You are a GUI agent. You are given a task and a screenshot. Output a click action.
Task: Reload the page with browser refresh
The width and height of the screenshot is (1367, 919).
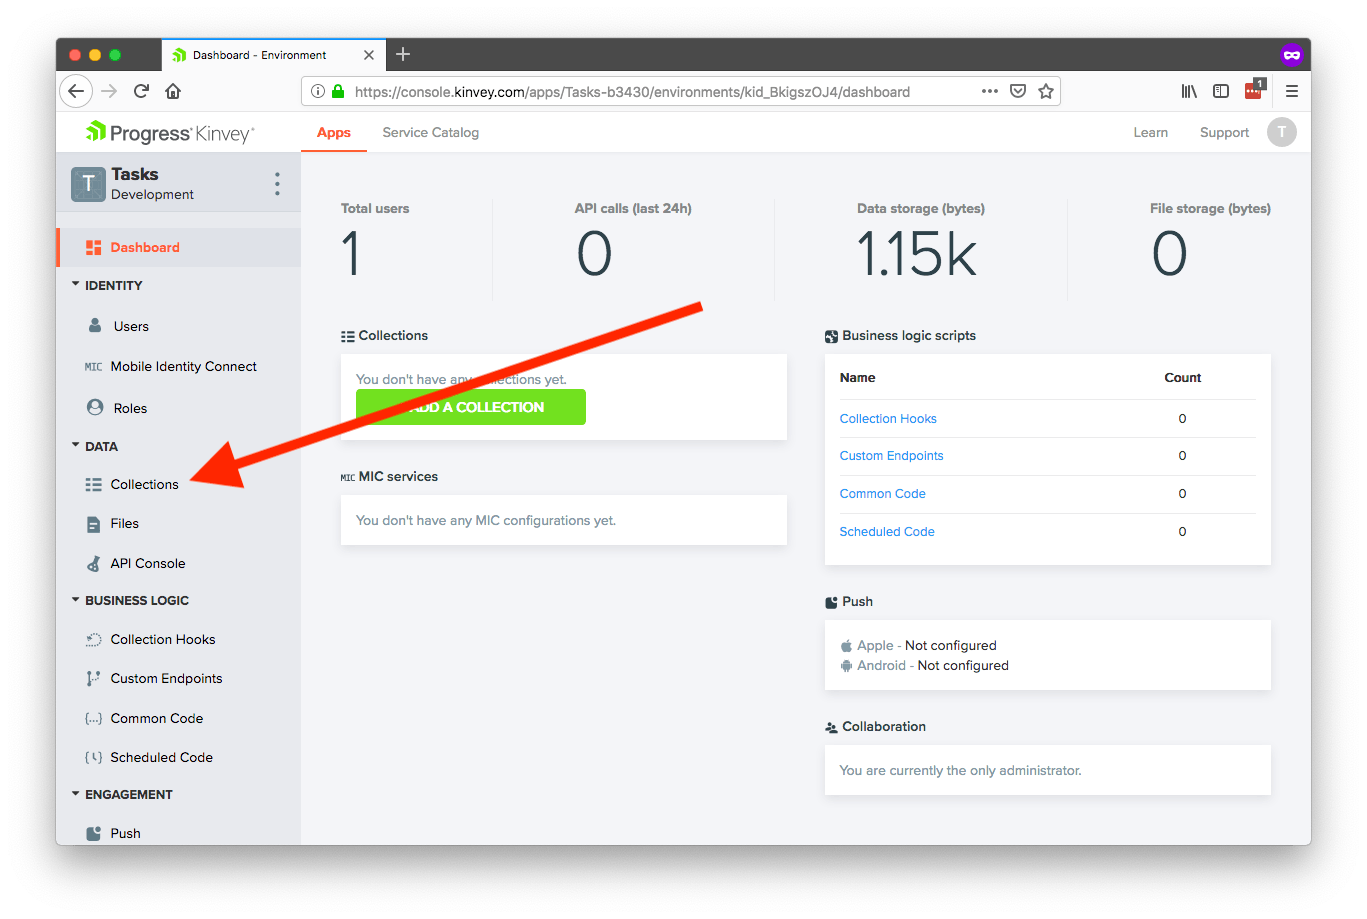pos(141,91)
